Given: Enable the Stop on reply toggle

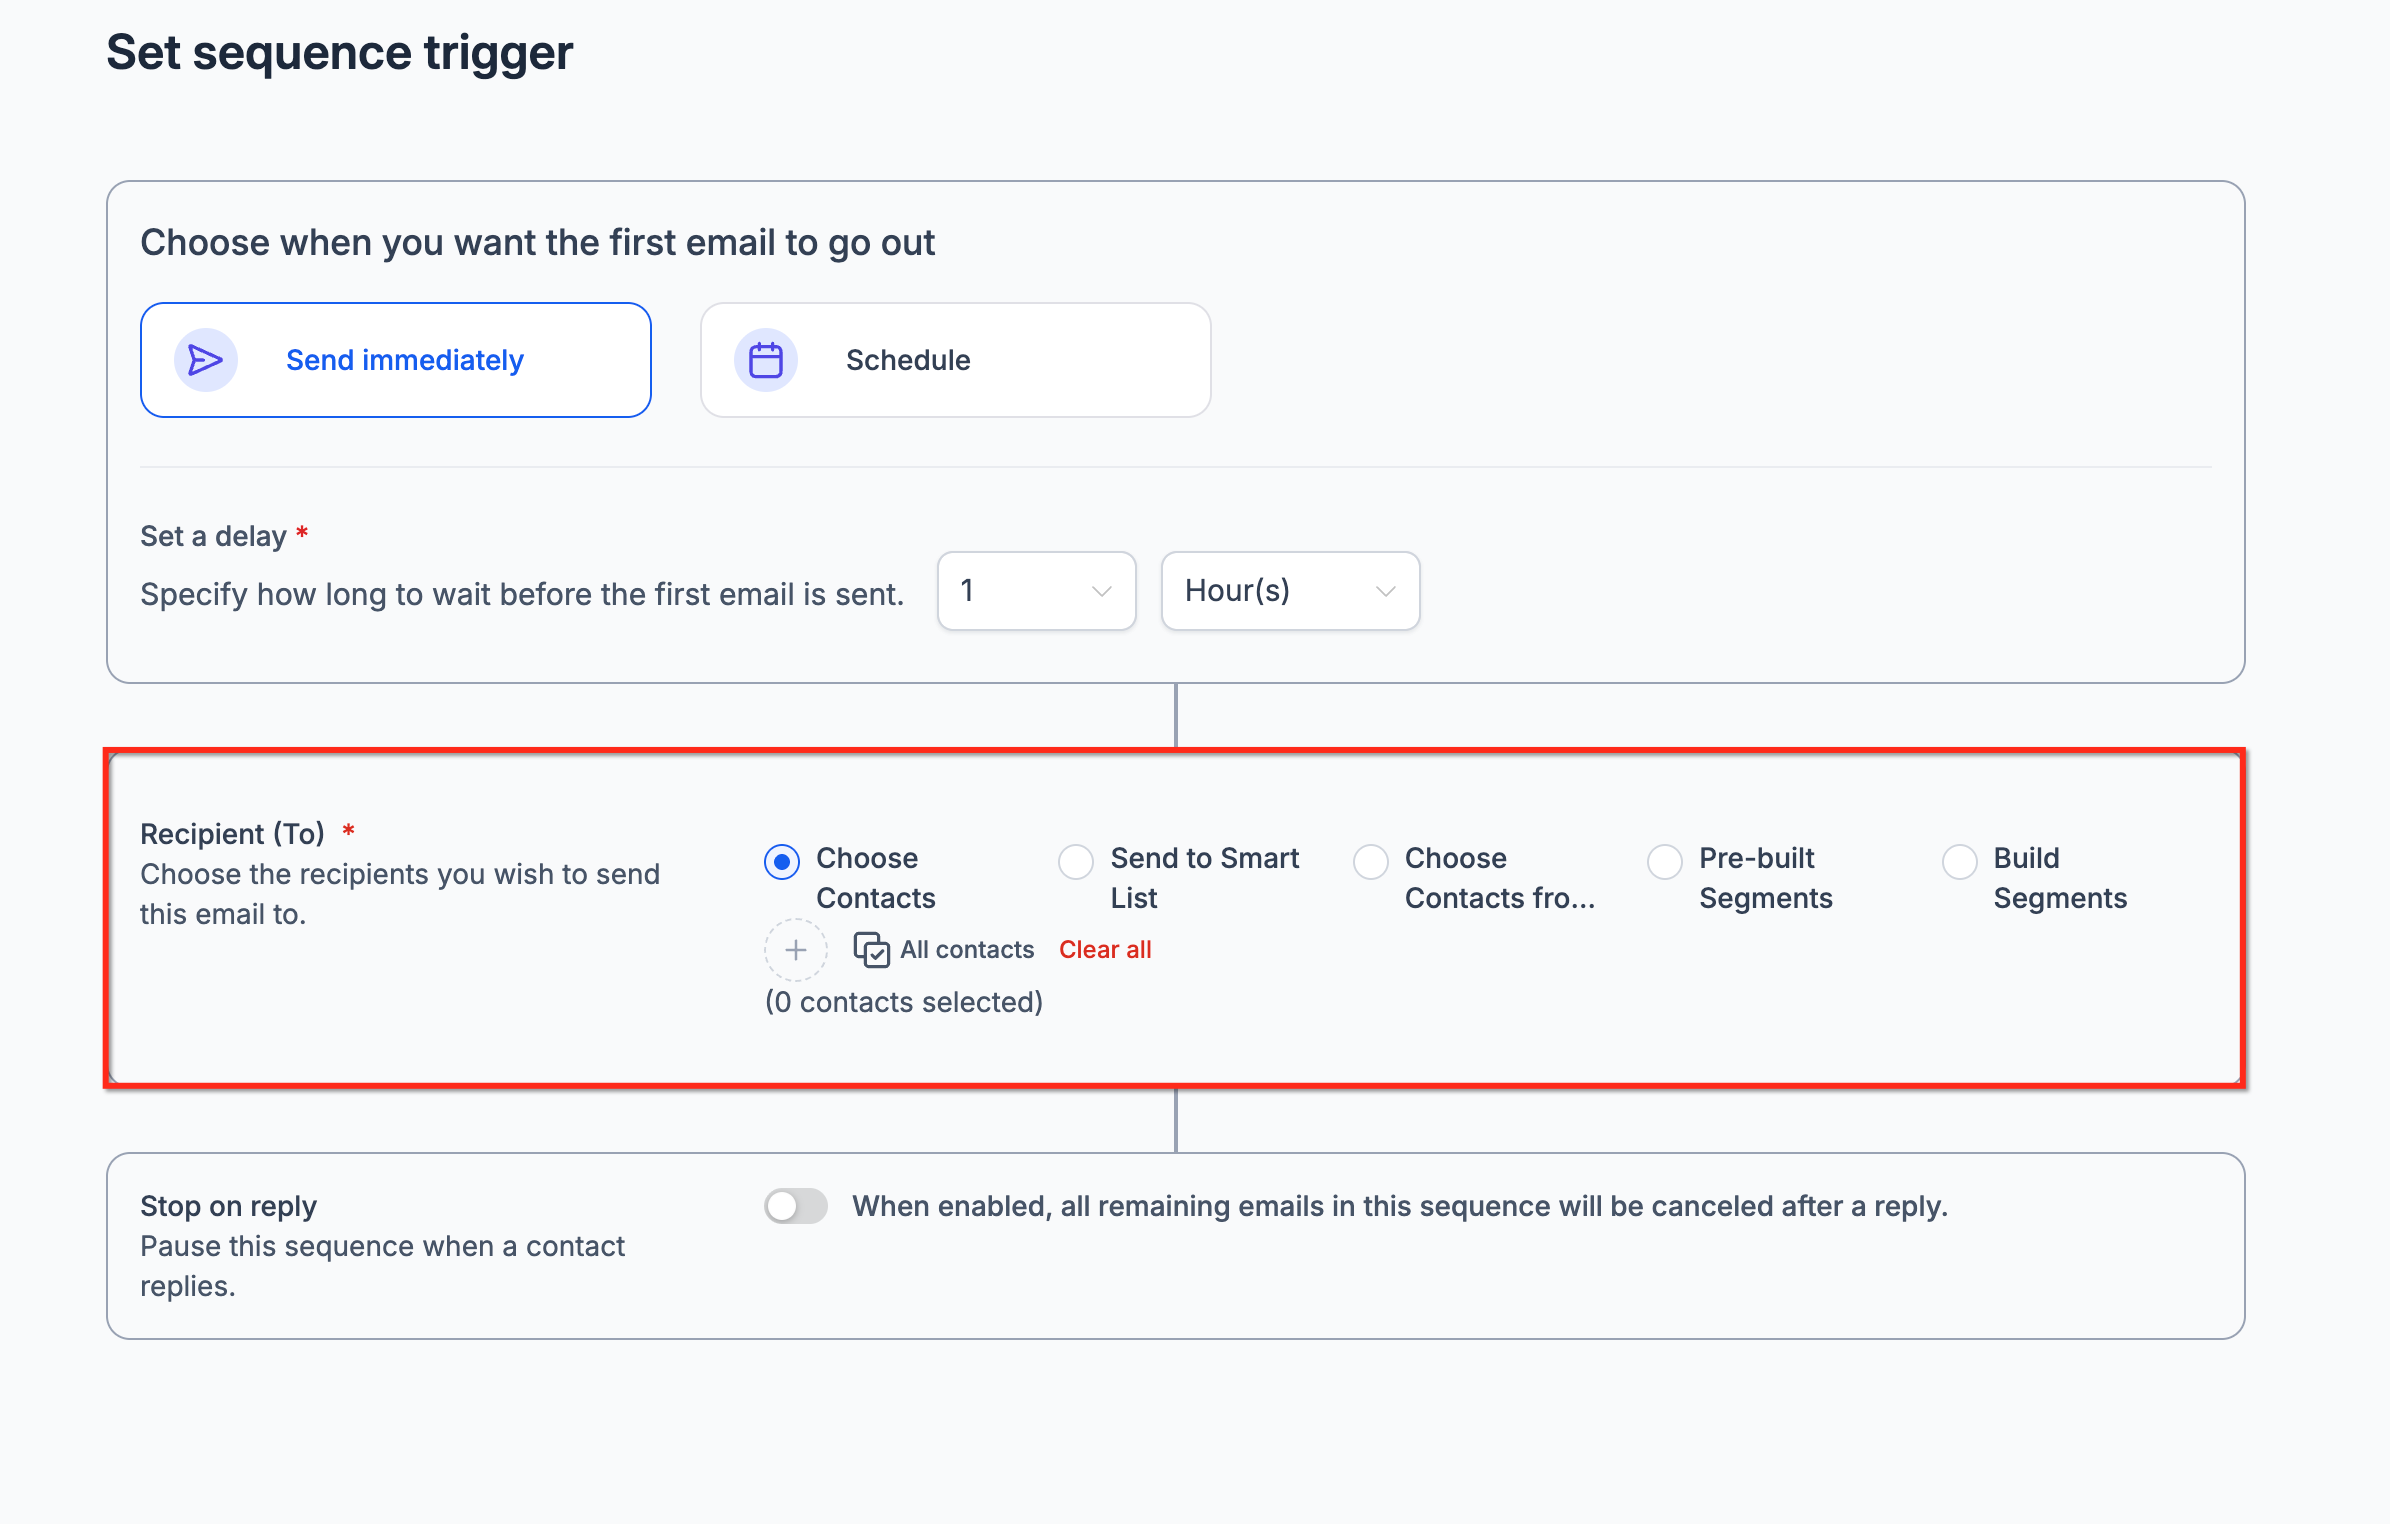Looking at the screenshot, I should [796, 1206].
